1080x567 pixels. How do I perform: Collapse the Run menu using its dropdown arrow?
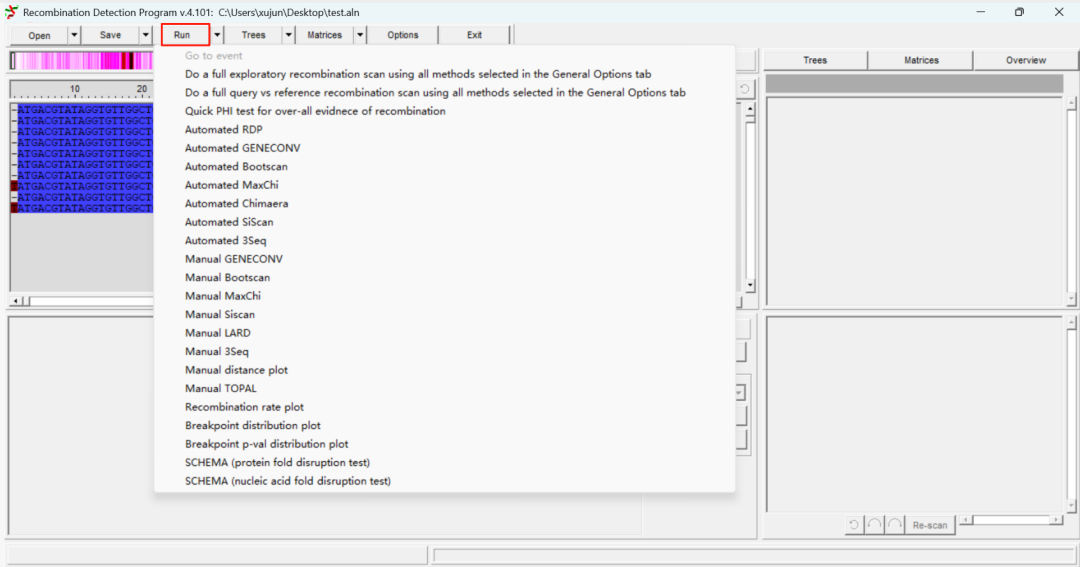pyautogui.click(x=217, y=34)
